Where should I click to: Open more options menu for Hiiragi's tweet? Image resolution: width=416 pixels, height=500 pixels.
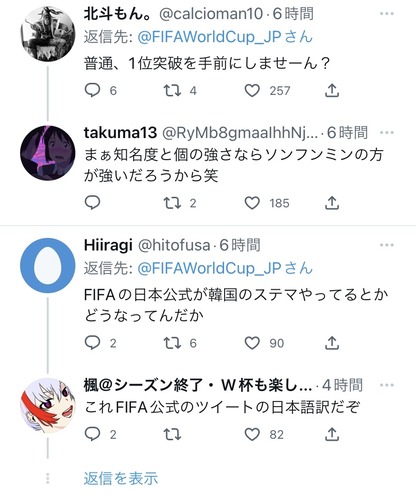pos(387,245)
